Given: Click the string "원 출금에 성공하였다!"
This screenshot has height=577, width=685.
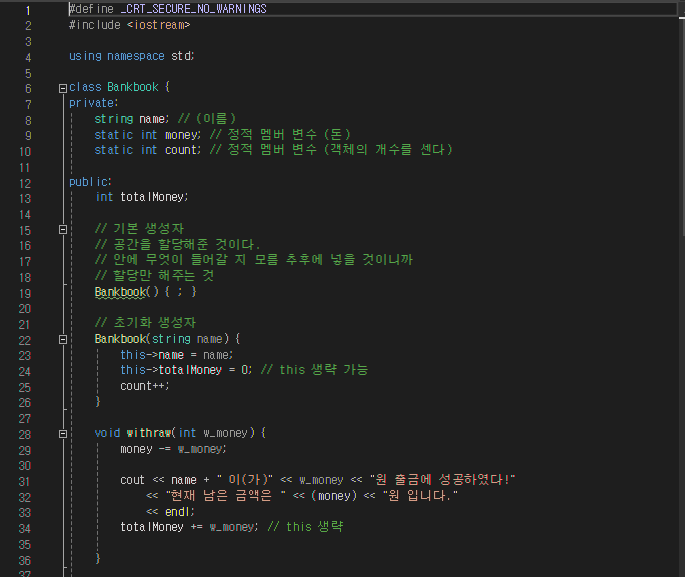Looking at the screenshot, I should tap(443, 480).
